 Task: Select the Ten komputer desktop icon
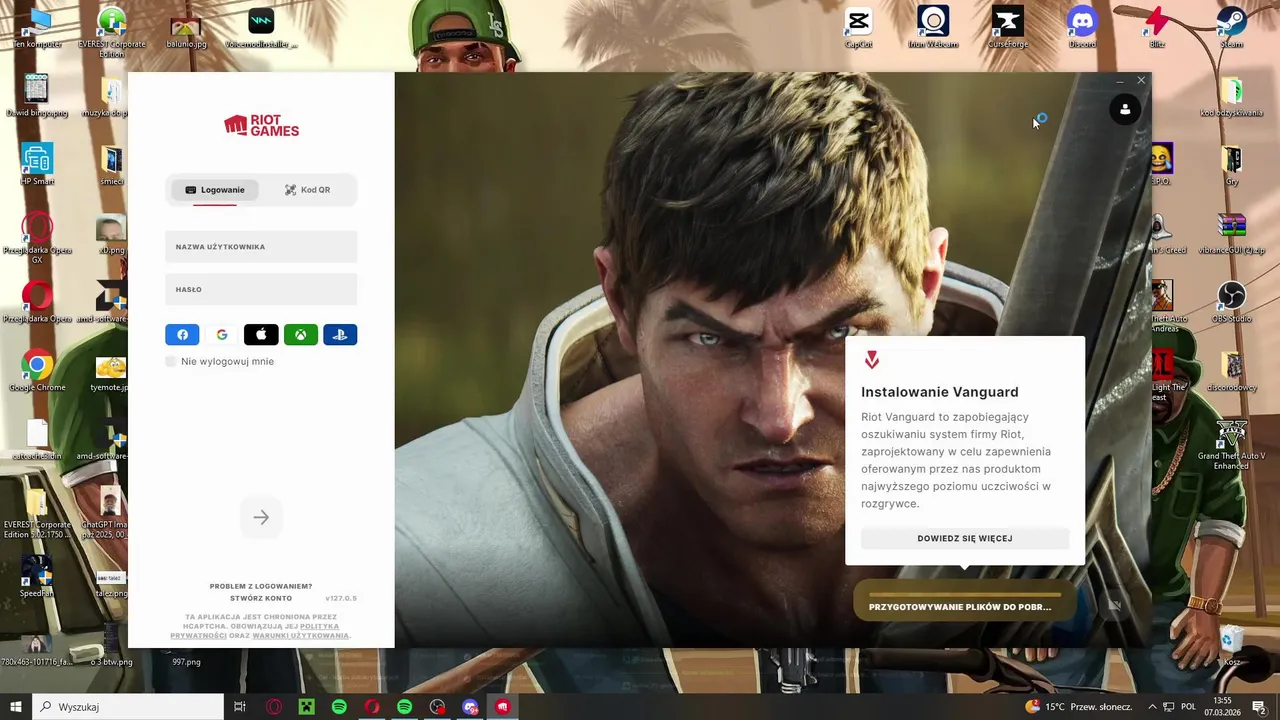click(37, 28)
